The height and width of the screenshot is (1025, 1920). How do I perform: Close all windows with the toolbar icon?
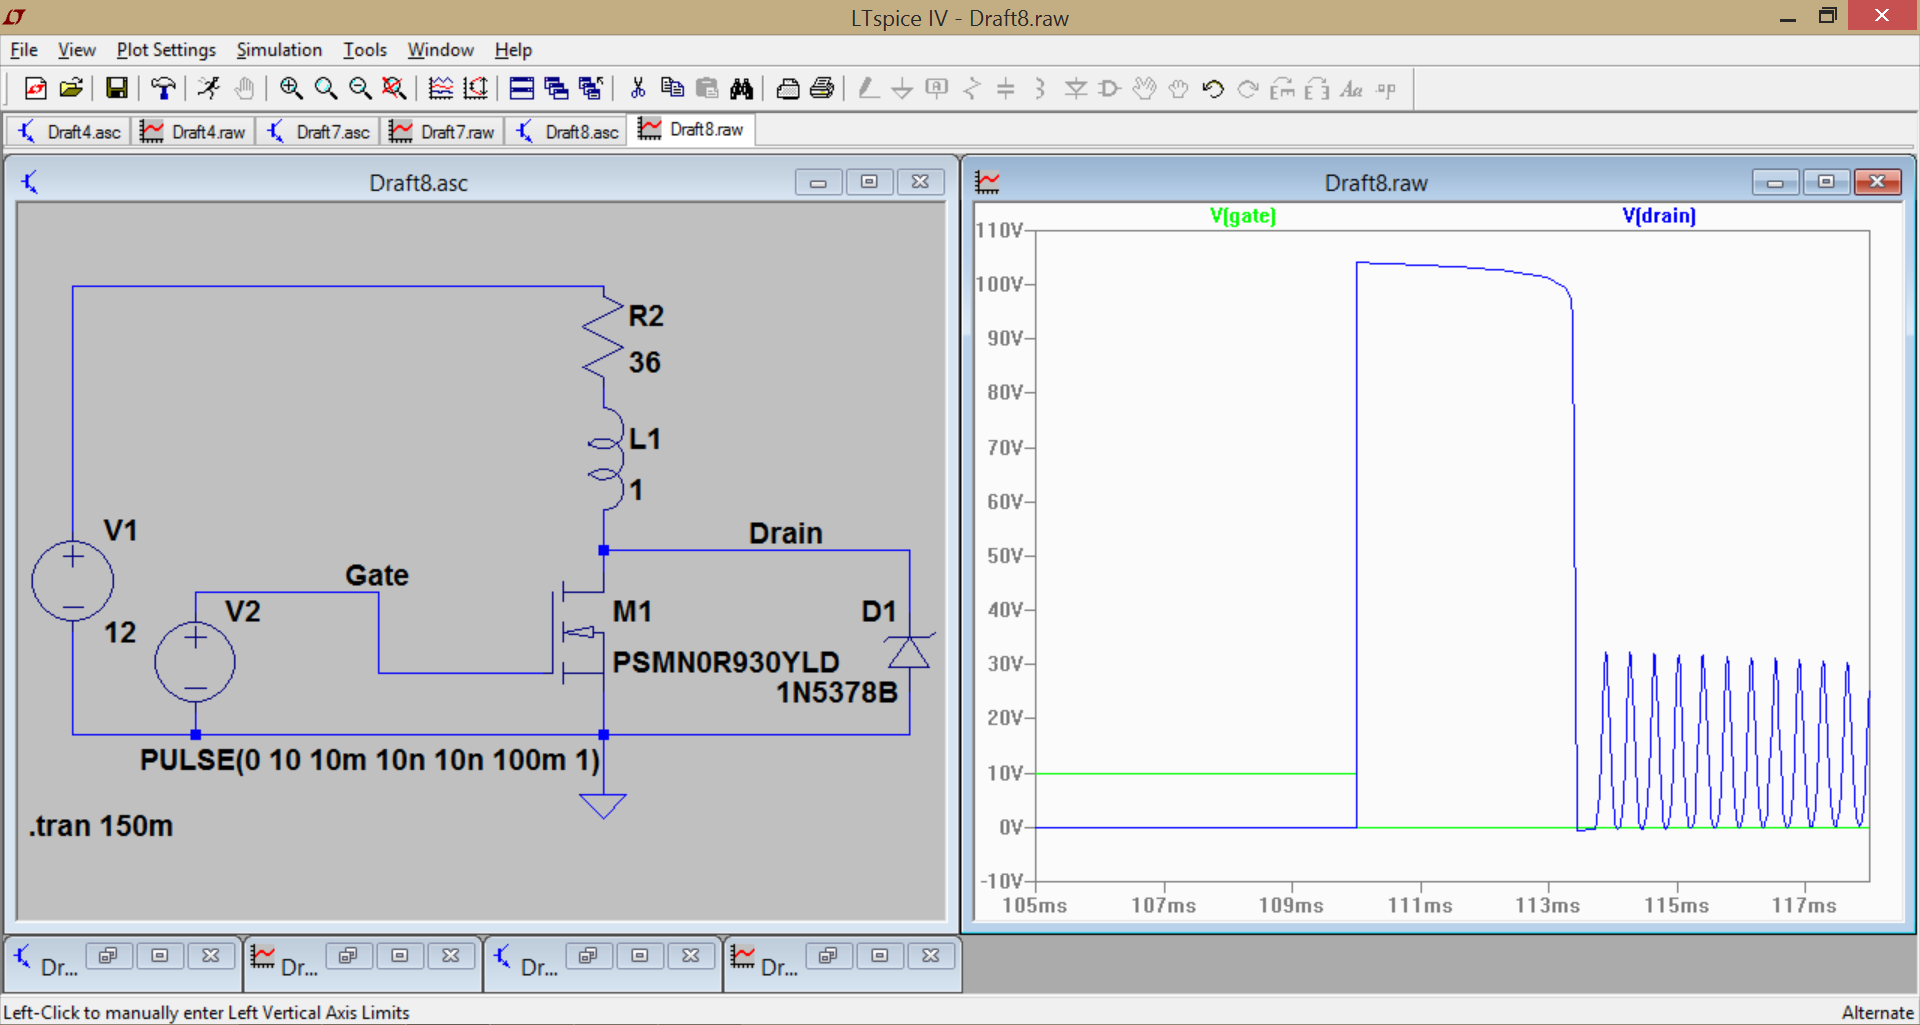(x=591, y=89)
